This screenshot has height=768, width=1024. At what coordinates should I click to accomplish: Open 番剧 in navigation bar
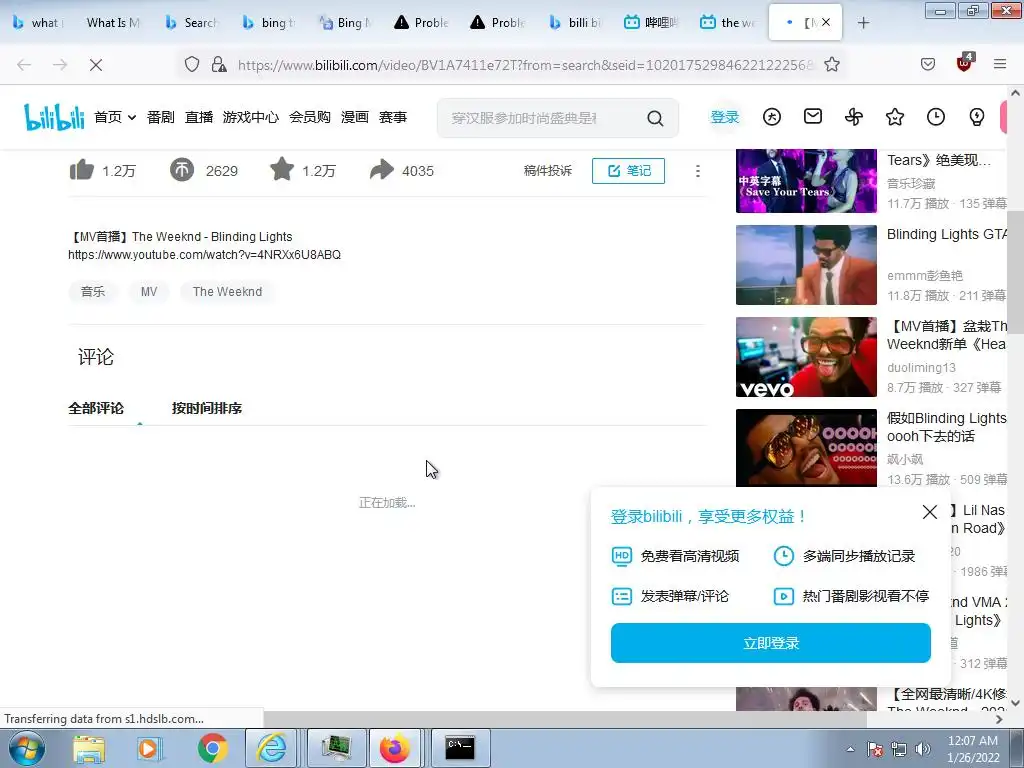160,117
